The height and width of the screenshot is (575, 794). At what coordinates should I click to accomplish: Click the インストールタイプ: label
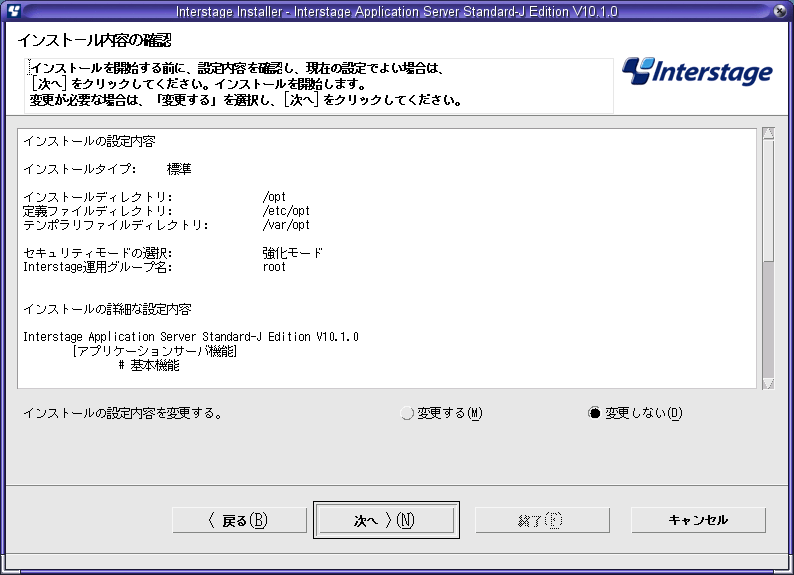80,169
